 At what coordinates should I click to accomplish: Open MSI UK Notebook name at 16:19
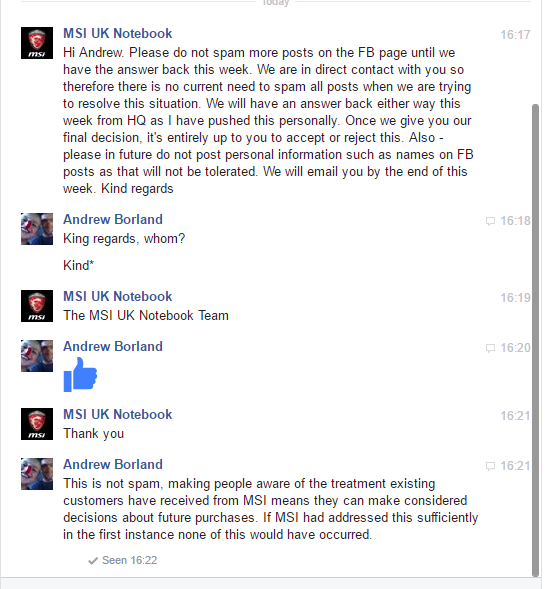118,296
